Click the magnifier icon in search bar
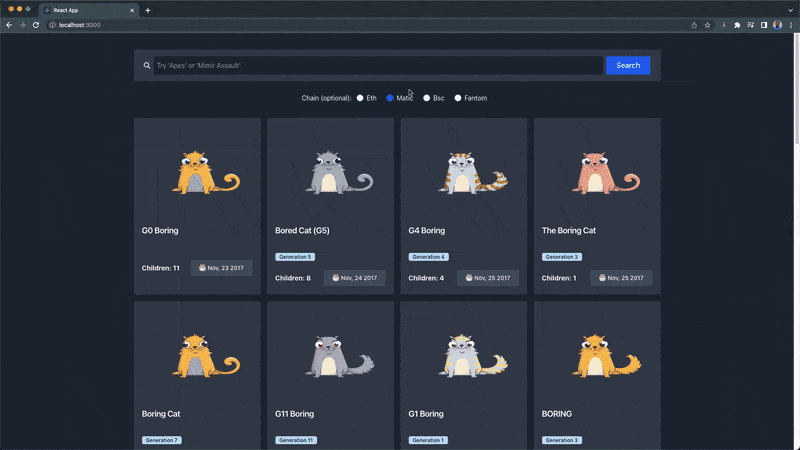The width and height of the screenshot is (800, 450). (x=147, y=65)
